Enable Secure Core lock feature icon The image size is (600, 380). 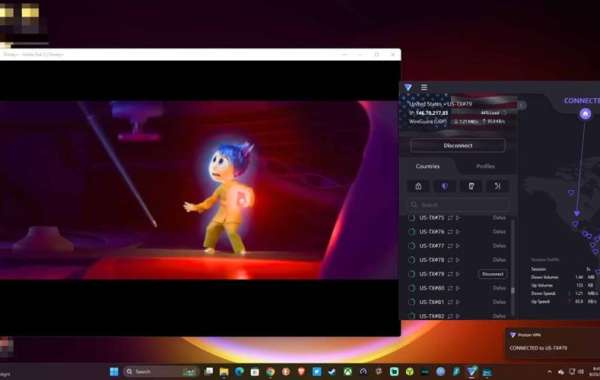[418, 186]
